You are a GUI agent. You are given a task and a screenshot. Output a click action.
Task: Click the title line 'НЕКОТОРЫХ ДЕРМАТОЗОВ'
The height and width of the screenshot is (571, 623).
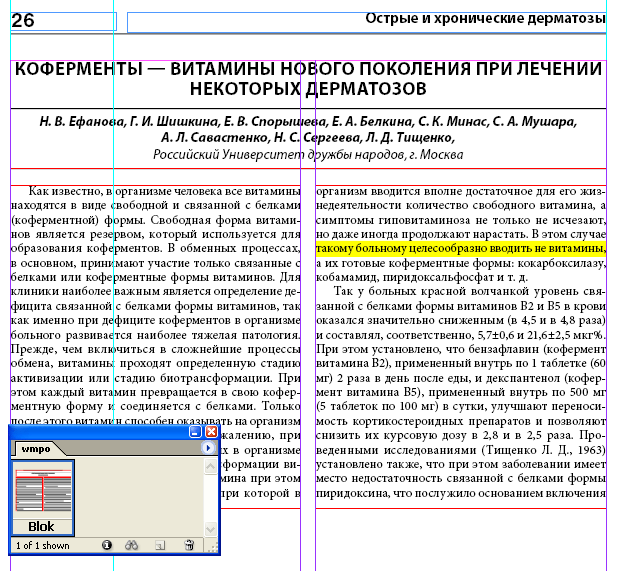pyautogui.click(x=308, y=89)
